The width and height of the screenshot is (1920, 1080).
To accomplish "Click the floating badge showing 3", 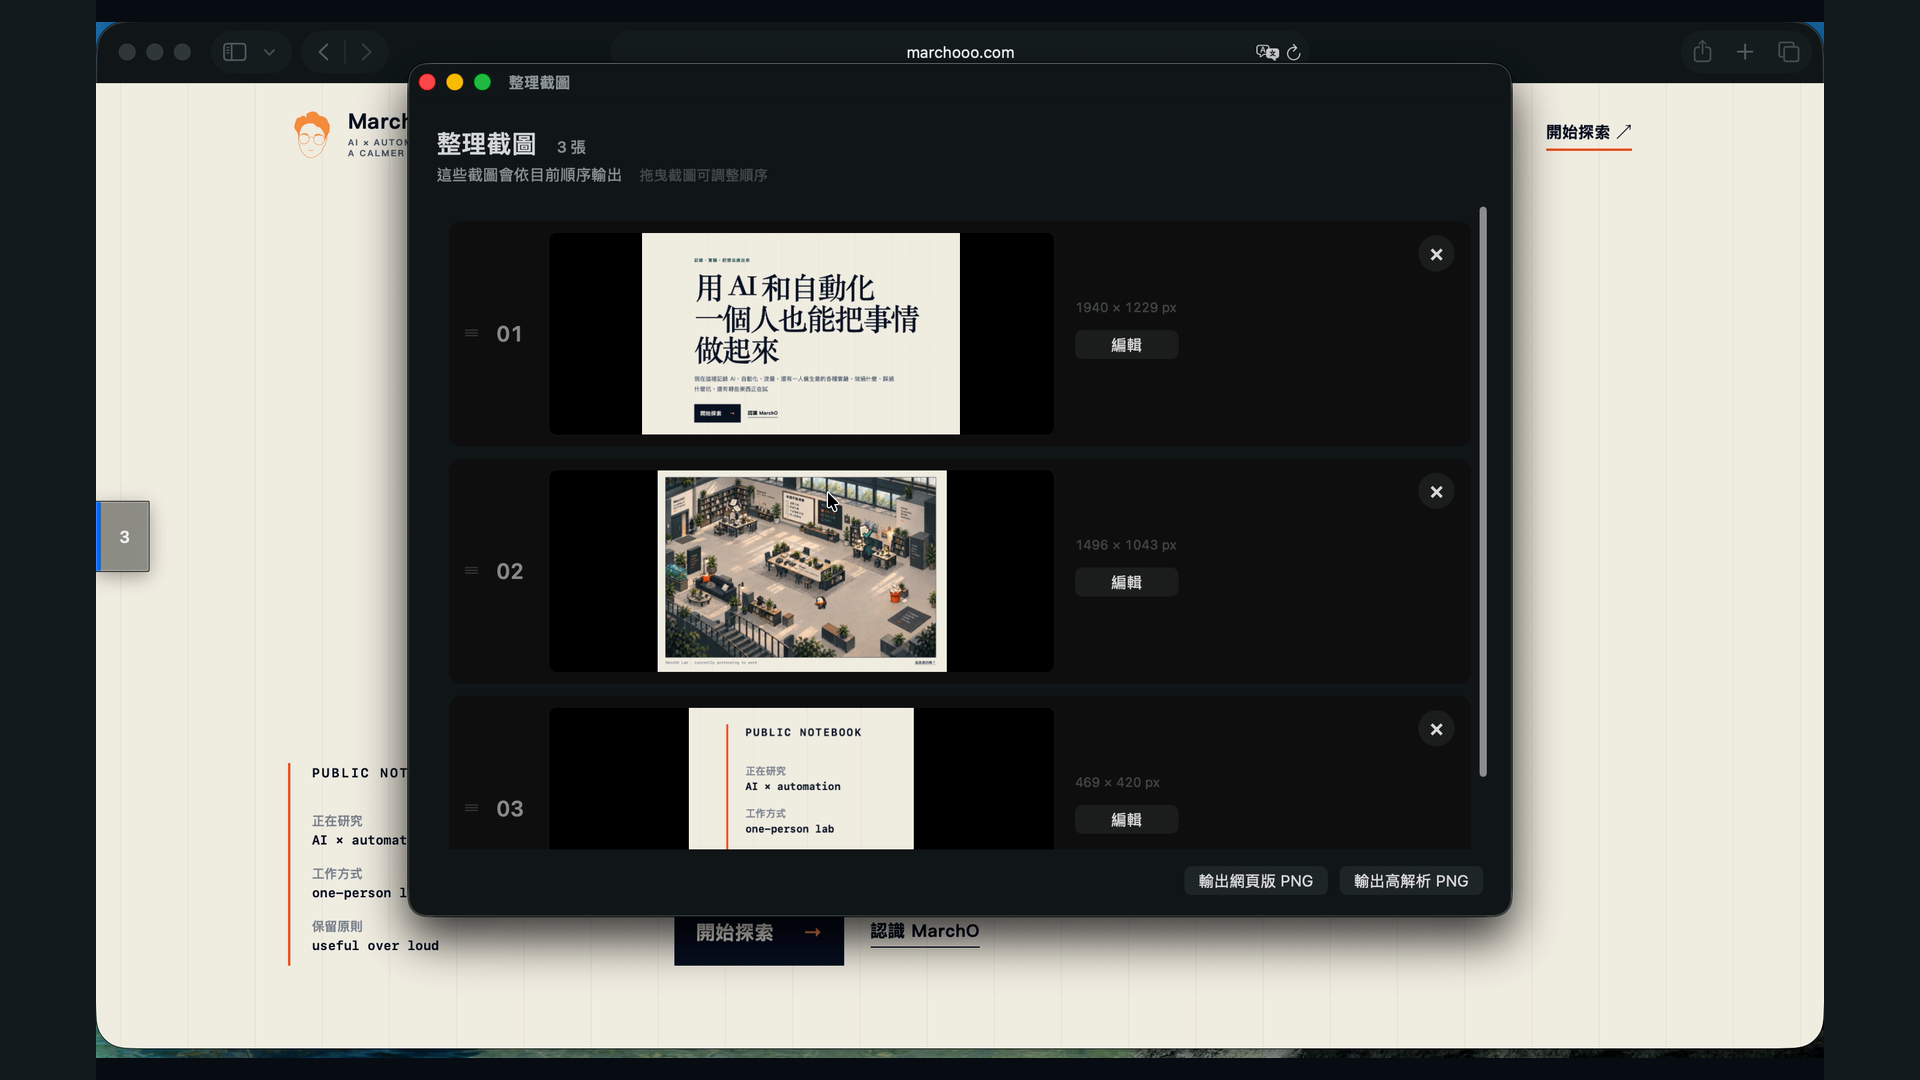I will click(123, 537).
